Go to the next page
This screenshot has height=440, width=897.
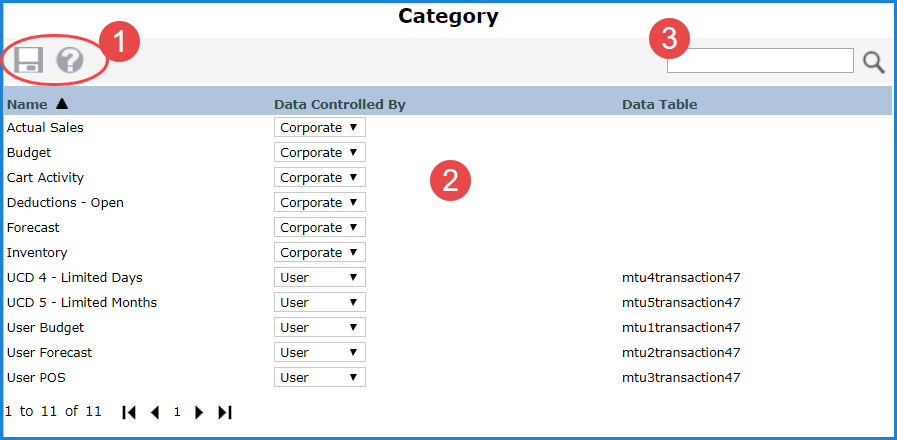pyautogui.click(x=199, y=412)
